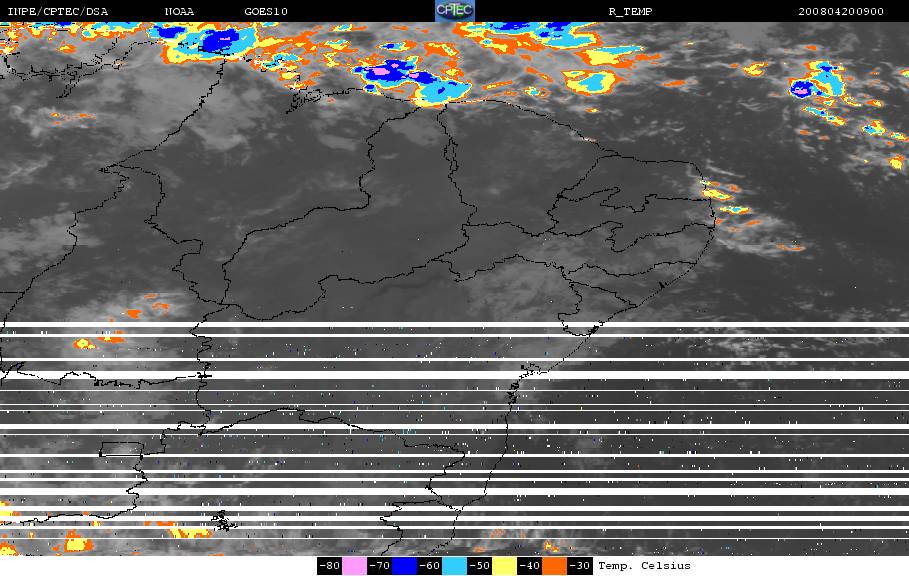Click the GOES10 satellite label
This screenshot has height=576, width=909.
pyautogui.click(x=266, y=12)
